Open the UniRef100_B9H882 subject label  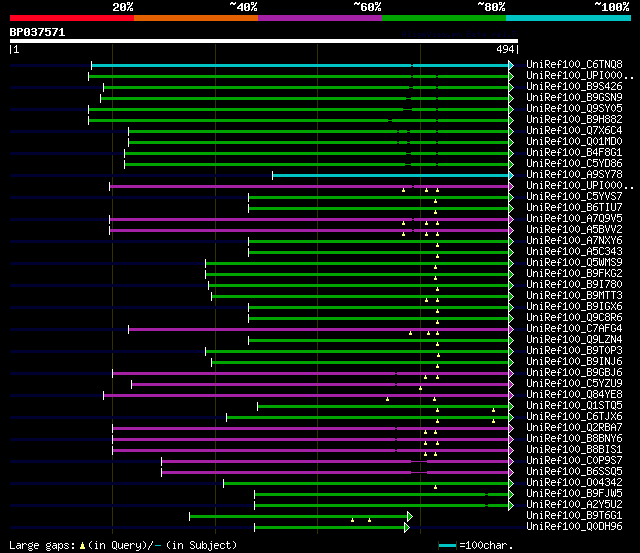click(x=574, y=120)
